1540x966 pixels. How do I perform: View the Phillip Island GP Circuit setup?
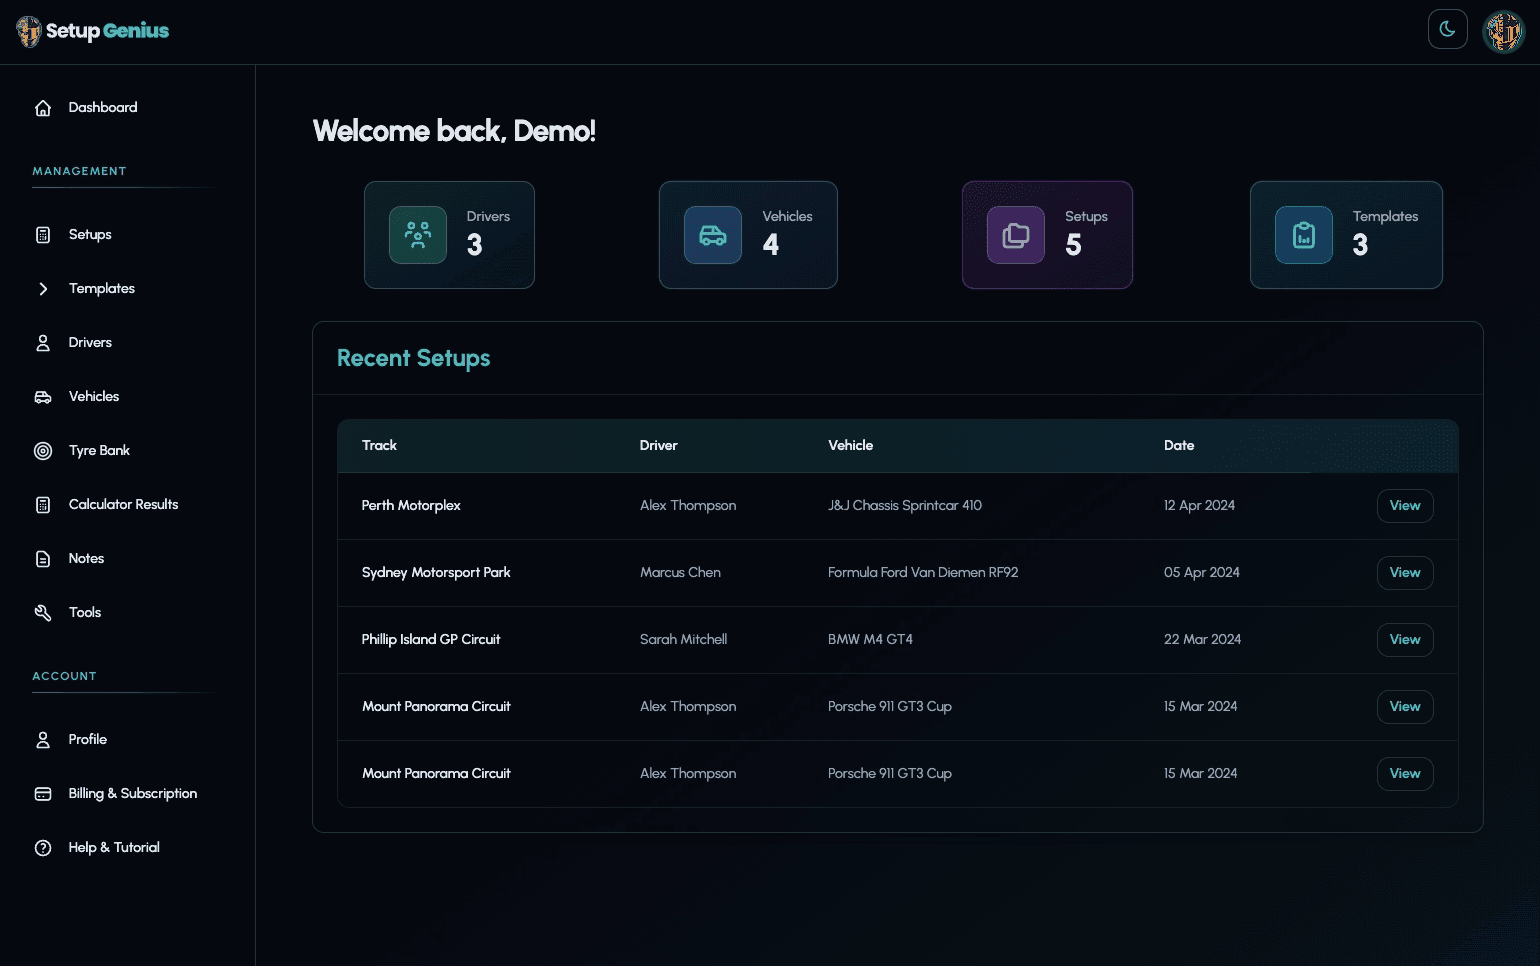tap(1405, 640)
